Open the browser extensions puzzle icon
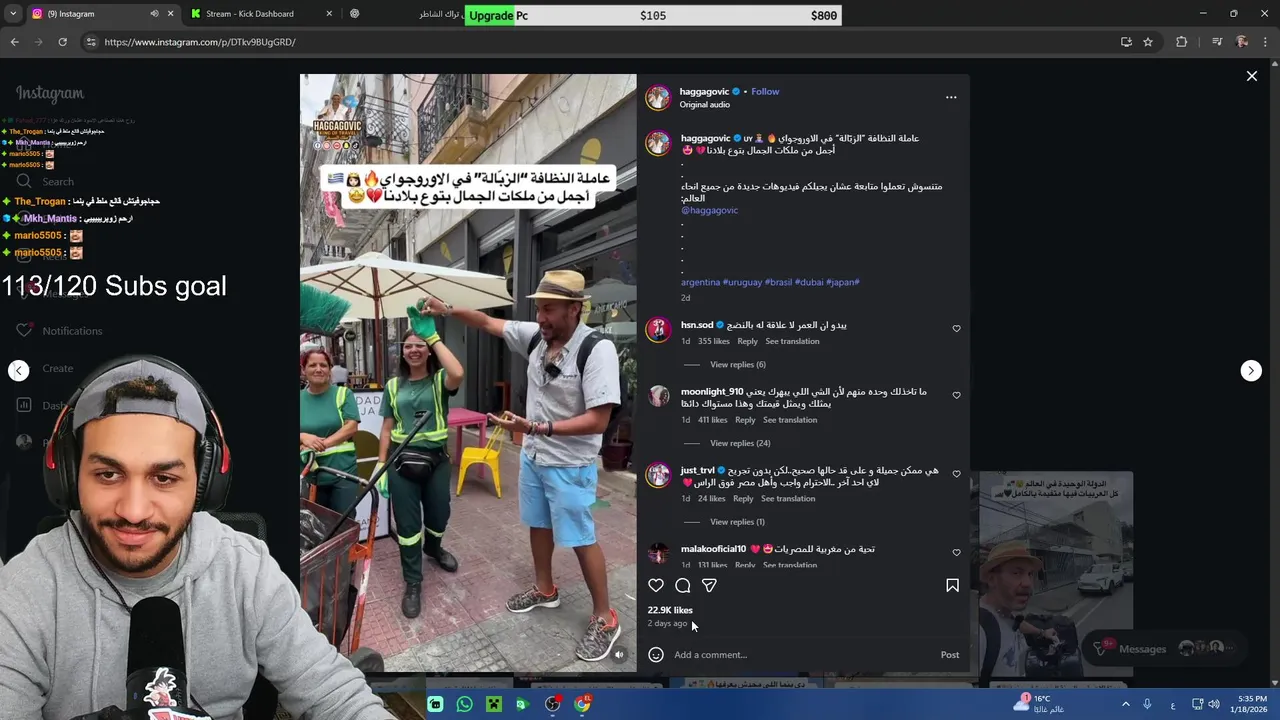This screenshot has height=720, width=1280. click(x=1181, y=42)
